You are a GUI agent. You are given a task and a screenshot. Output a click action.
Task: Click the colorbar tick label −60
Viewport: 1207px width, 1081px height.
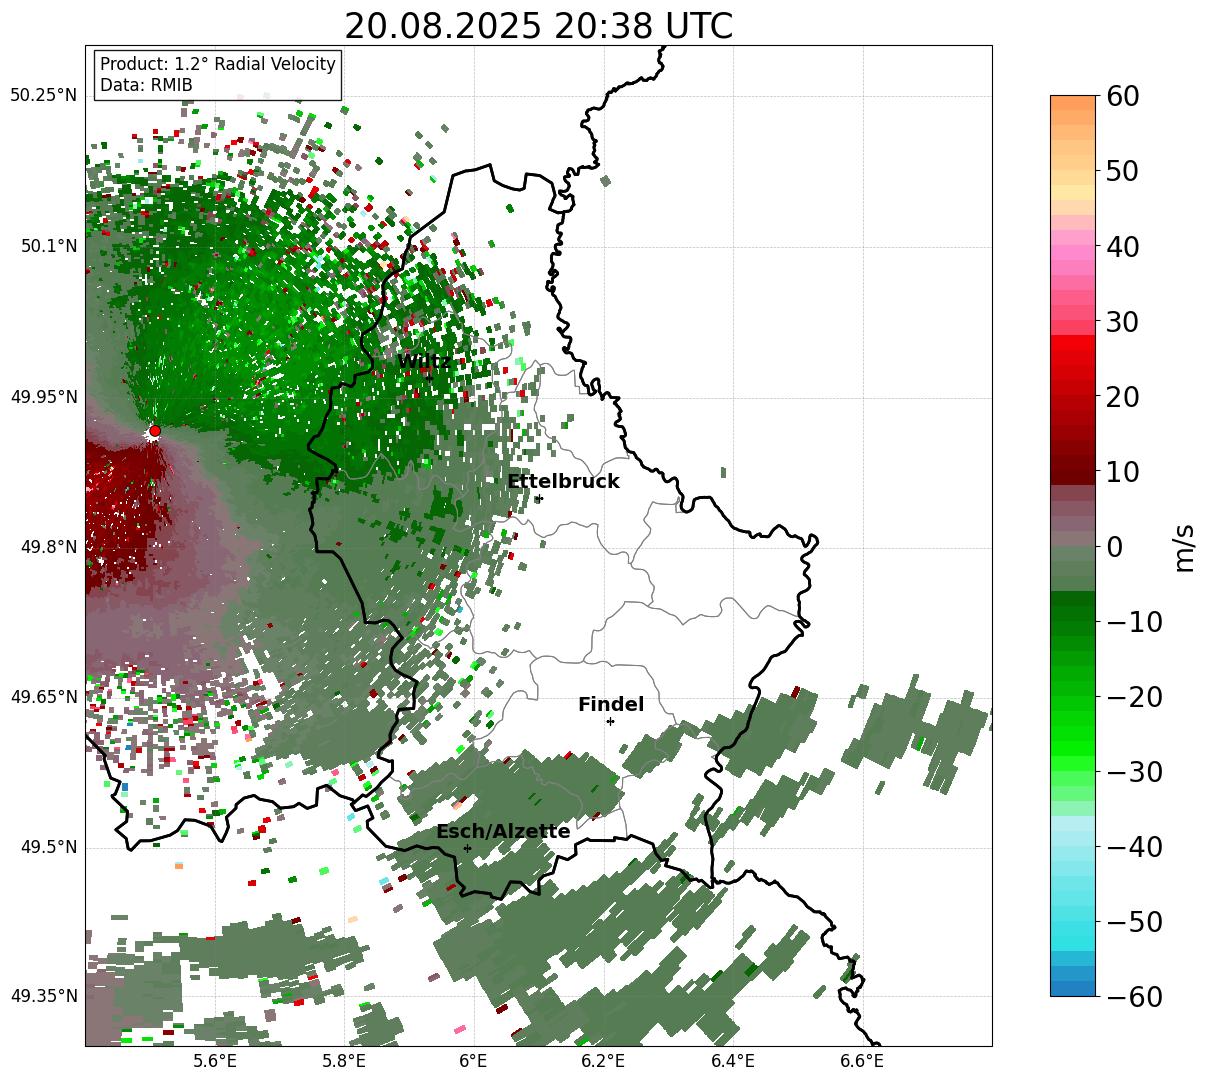(x=1134, y=997)
